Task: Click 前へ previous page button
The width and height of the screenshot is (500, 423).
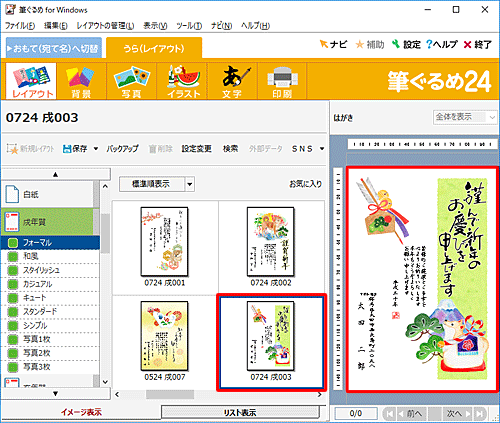Action: click(411, 414)
